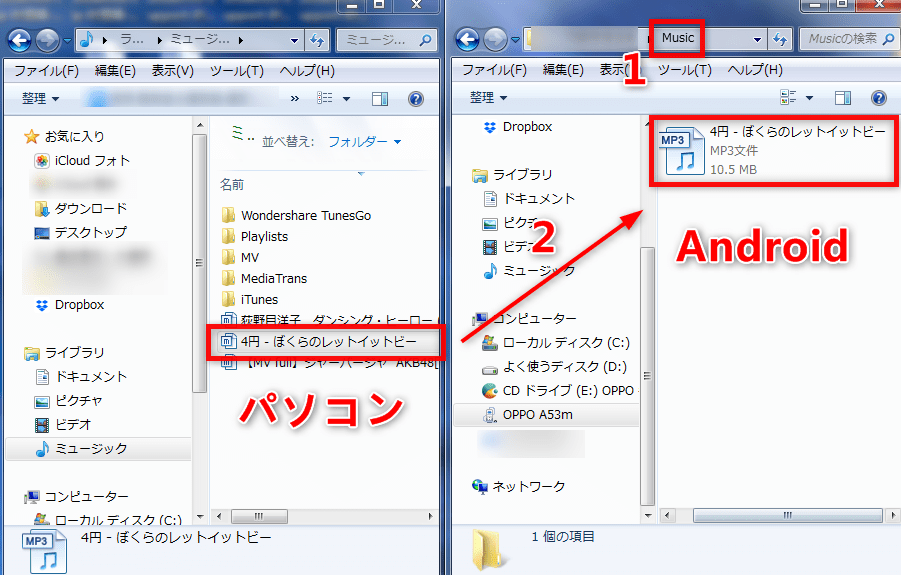
Task: Open address history dropdown in right window
Action: click(757, 40)
